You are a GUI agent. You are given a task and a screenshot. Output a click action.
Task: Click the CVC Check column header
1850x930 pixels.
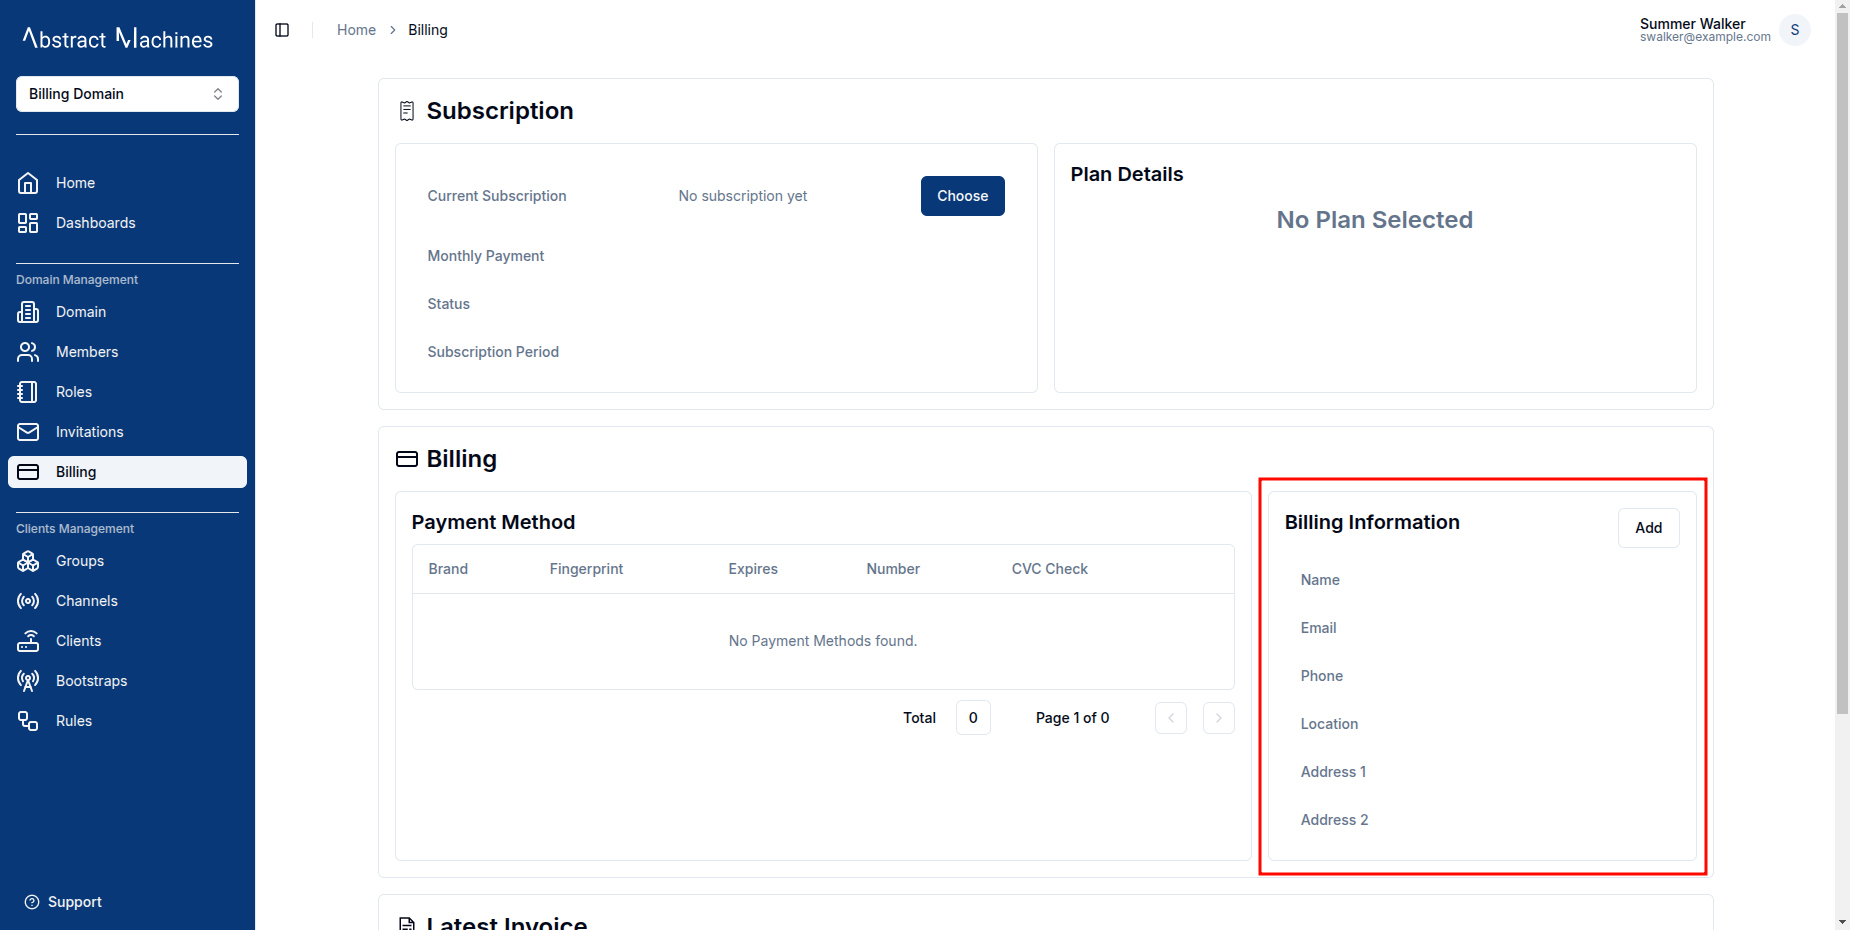1050,569
